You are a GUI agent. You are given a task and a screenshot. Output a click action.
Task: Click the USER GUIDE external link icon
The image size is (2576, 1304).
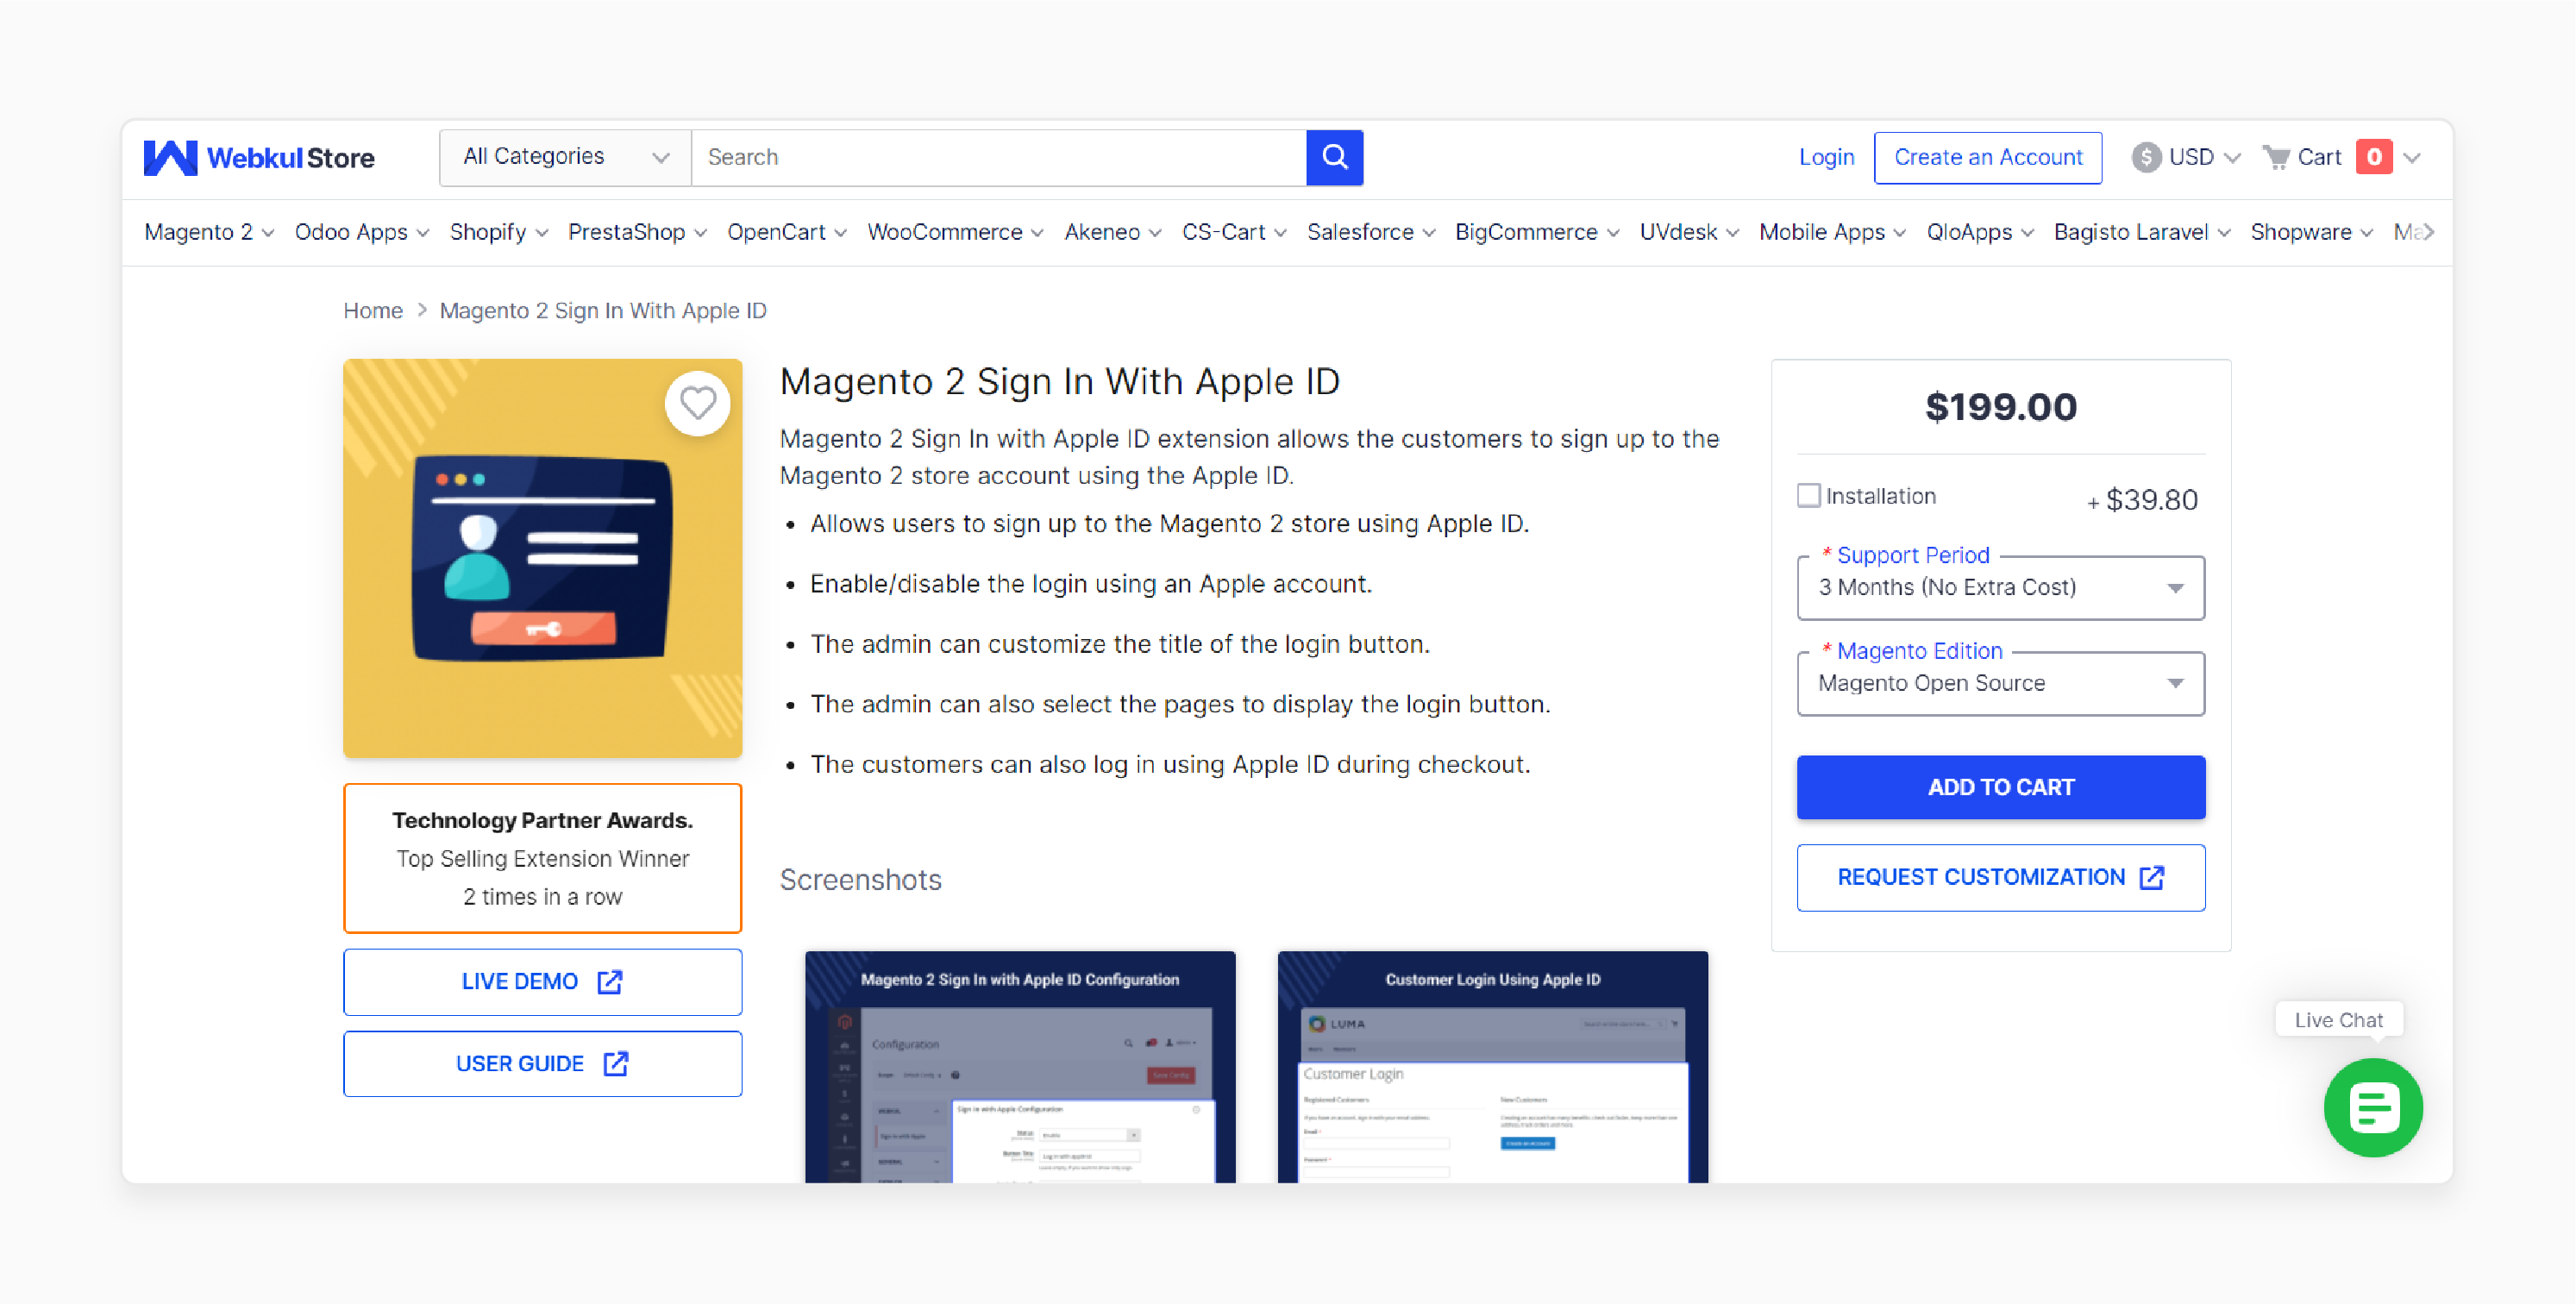pyautogui.click(x=616, y=1064)
